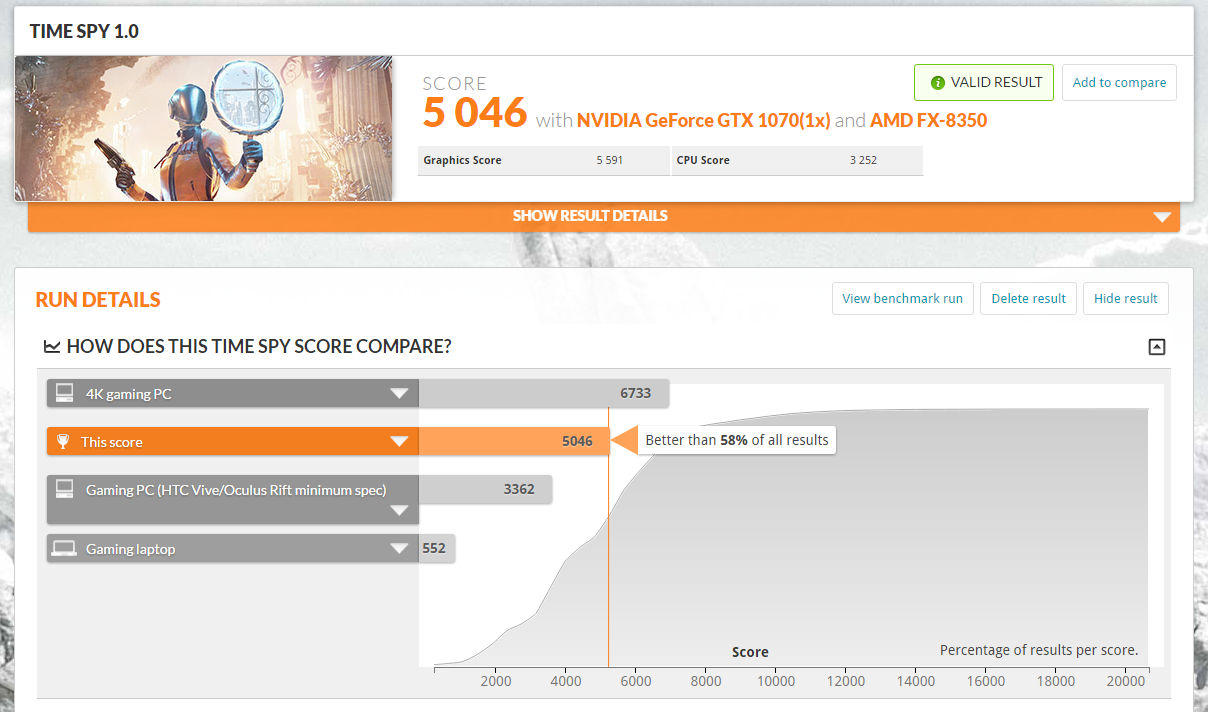Click the Graphics Score label
1208x712 pixels.
pyautogui.click(x=462, y=160)
